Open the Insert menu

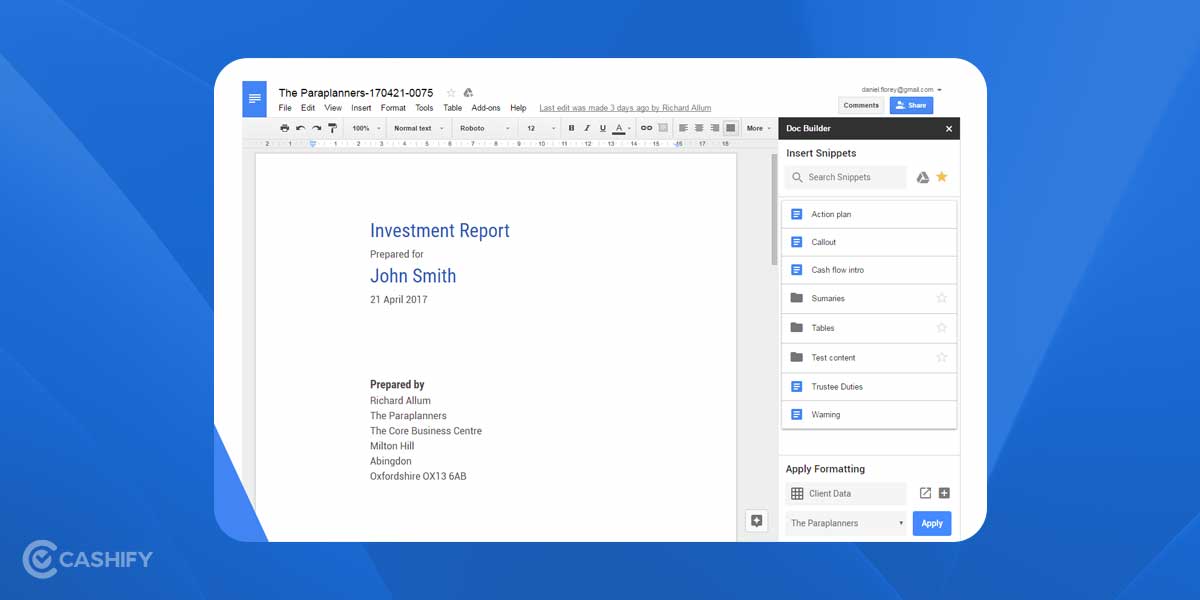tap(360, 107)
